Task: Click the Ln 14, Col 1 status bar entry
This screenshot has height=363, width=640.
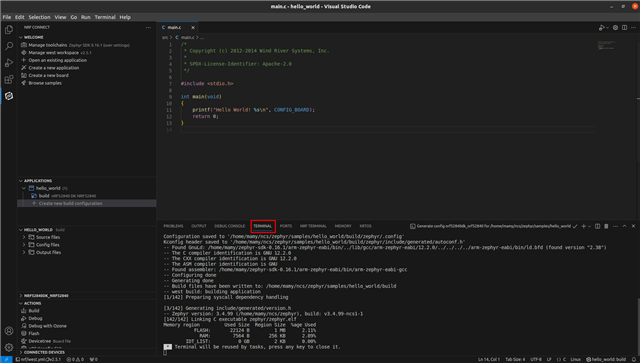Action: pyautogui.click(x=489, y=359)
